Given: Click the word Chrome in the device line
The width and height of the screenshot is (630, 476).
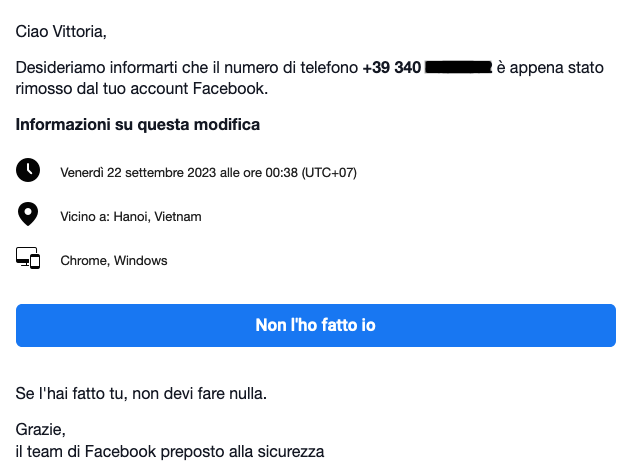Looking at the screenshot, I should tap(85, 261).
